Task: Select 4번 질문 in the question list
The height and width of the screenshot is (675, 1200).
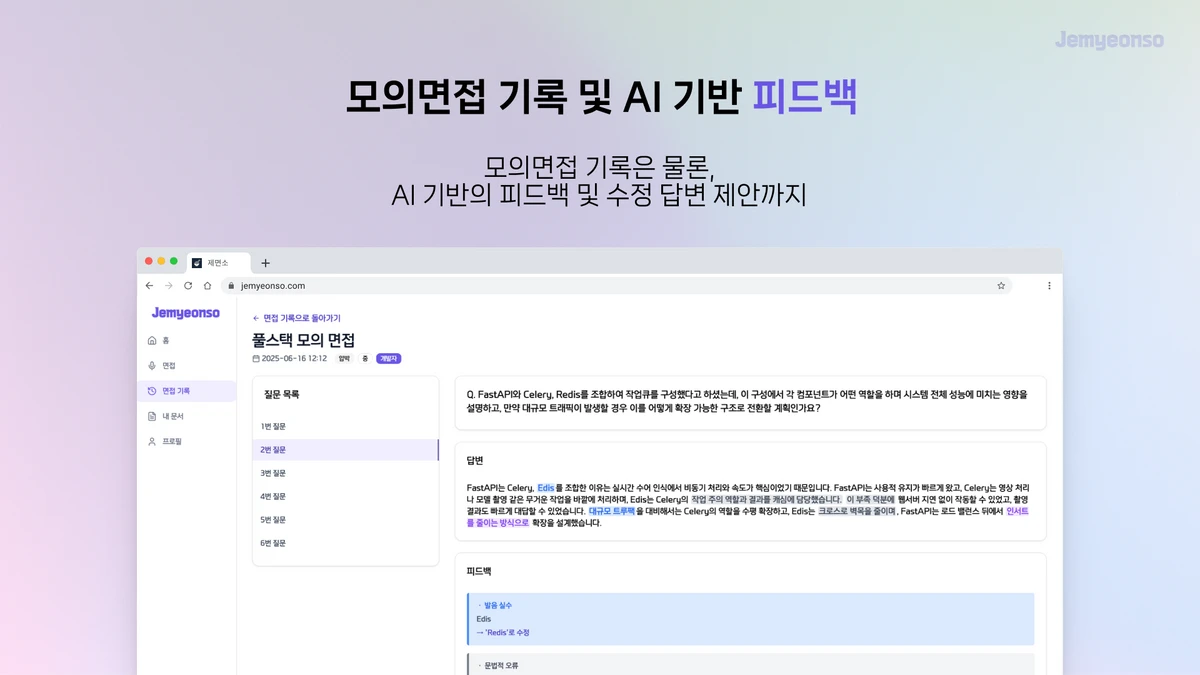Action: [x=345, y=497]
